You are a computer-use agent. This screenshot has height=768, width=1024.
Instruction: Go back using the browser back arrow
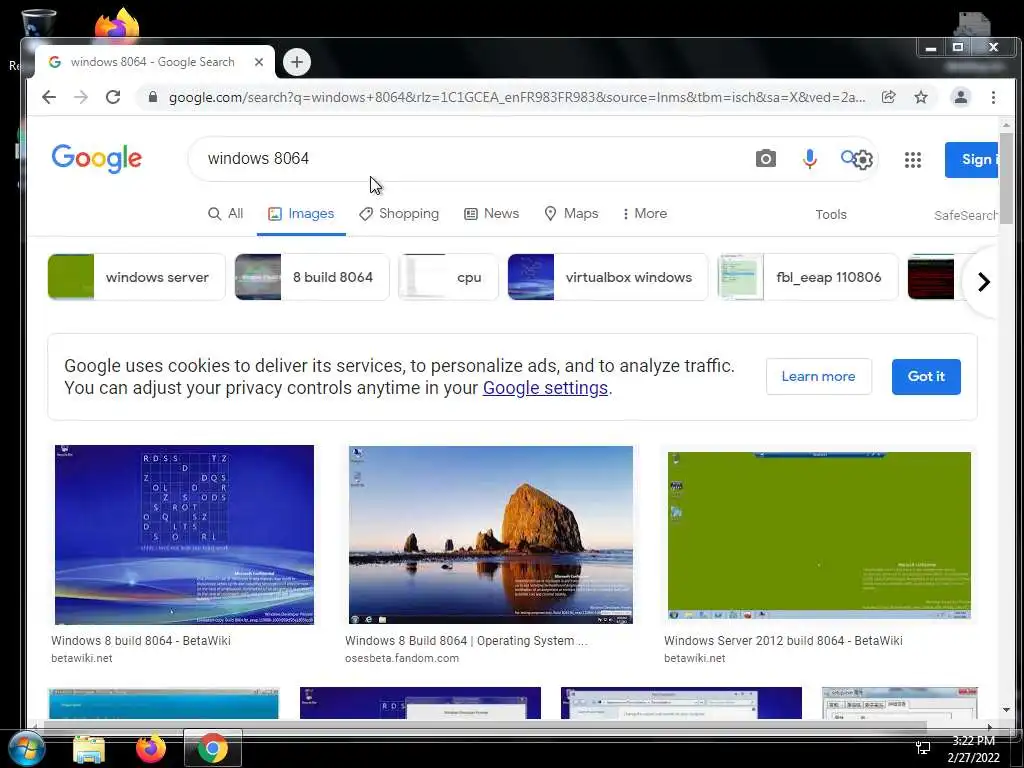coord(49,97)
